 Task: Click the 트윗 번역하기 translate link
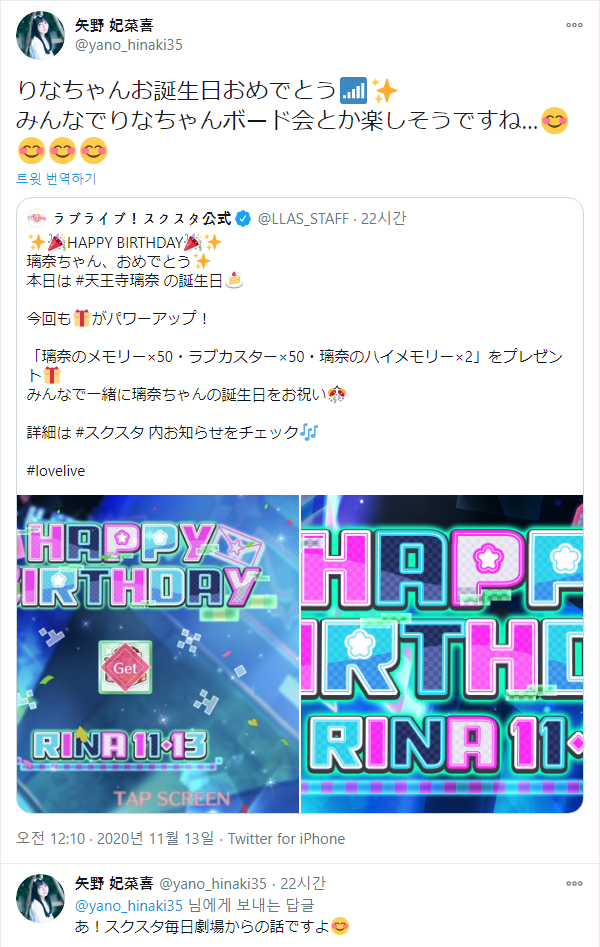coord(56,179)
